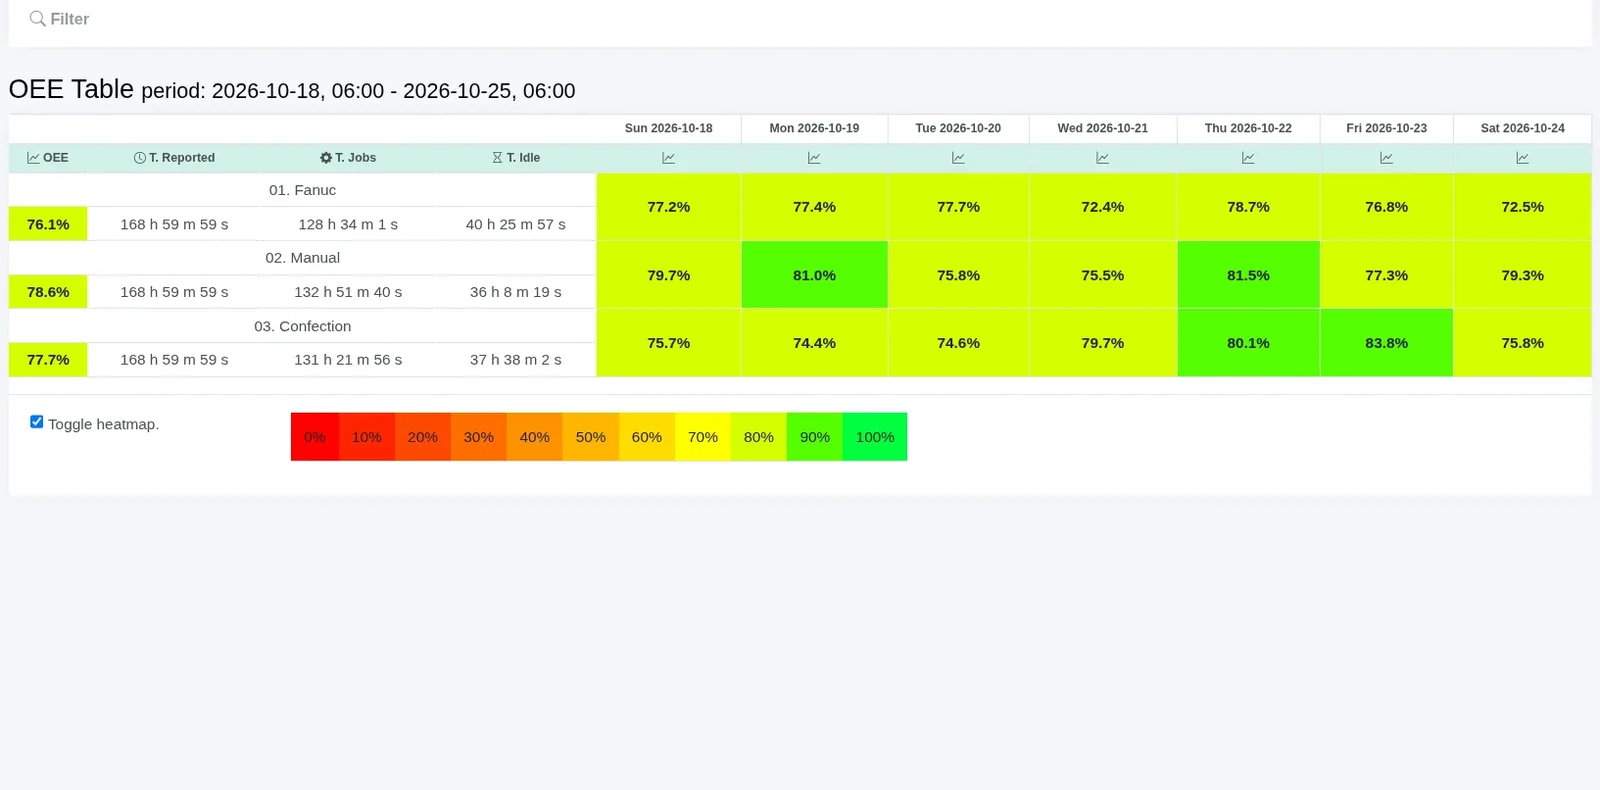Click the Tue 2026-10-20 date header

pyautogui.click(x=958, y=128)
